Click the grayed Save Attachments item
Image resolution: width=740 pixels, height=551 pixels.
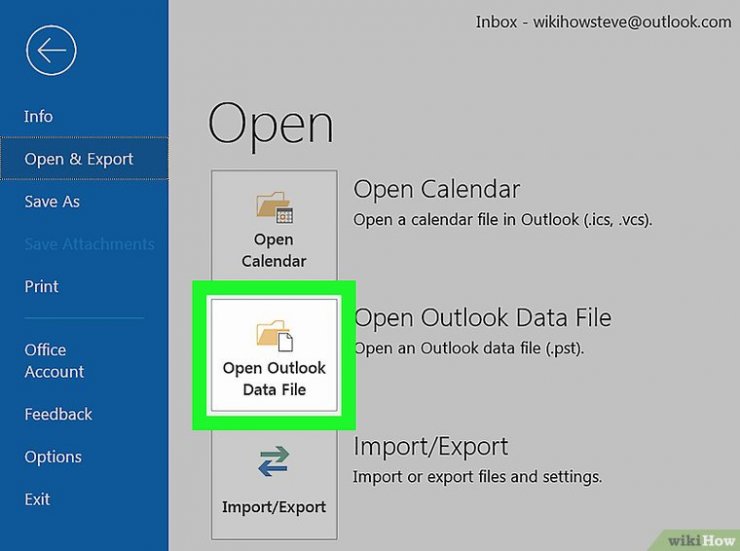[89, 244]
